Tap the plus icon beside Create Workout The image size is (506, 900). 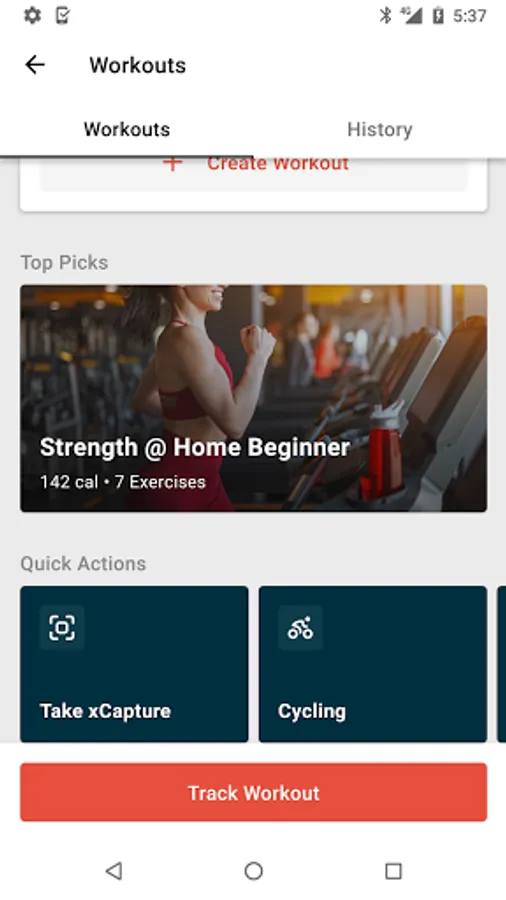pos(172,164)
